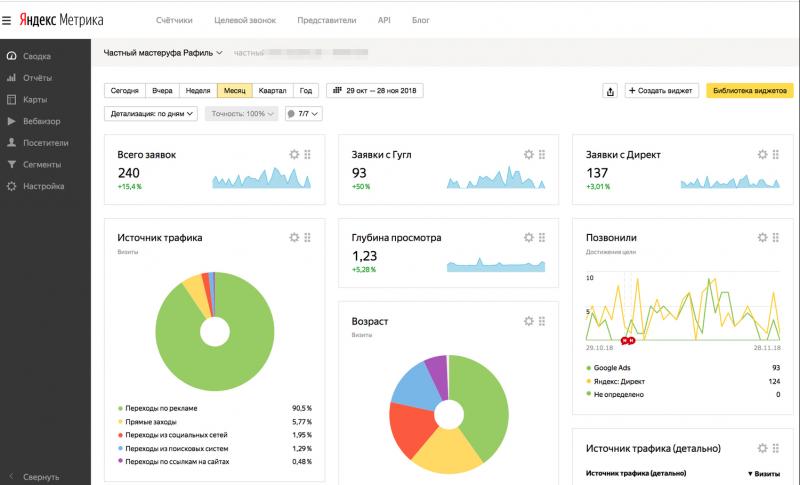The height and width of the screenshot is (485, 800).
Task: Click drag handle of Возраст widget
Action: pos(542,321)
